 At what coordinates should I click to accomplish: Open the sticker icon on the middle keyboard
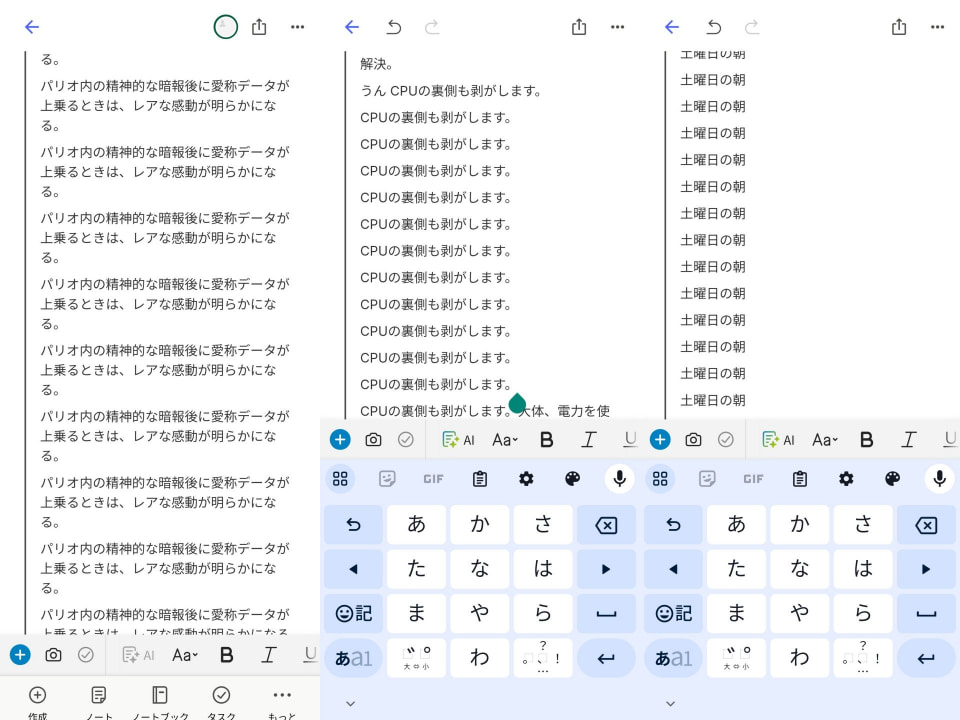[387, 479]
